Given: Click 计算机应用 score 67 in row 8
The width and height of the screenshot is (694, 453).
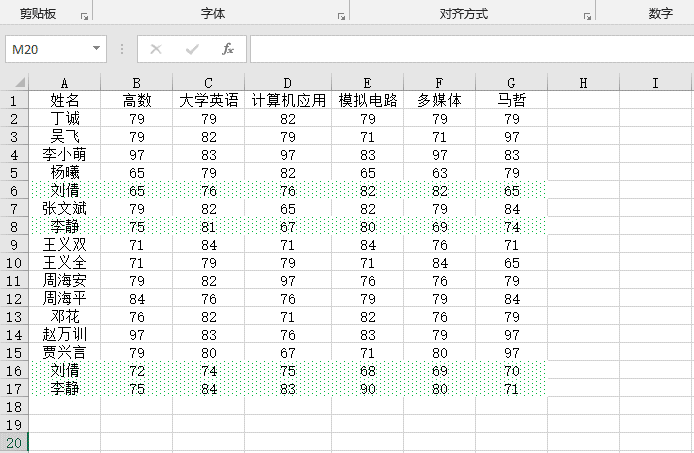Looking at the screenshot, I should (288, 227).
